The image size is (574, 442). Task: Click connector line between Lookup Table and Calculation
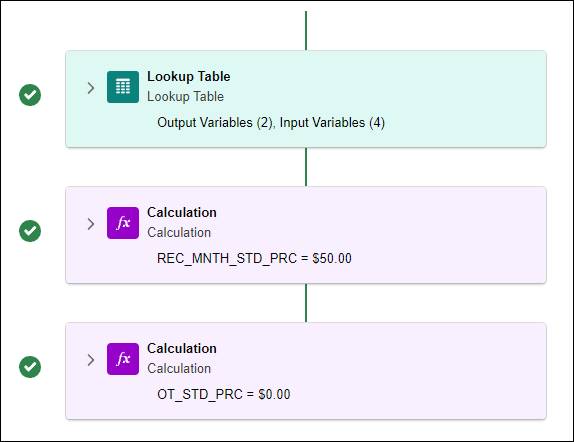(306, 167)
